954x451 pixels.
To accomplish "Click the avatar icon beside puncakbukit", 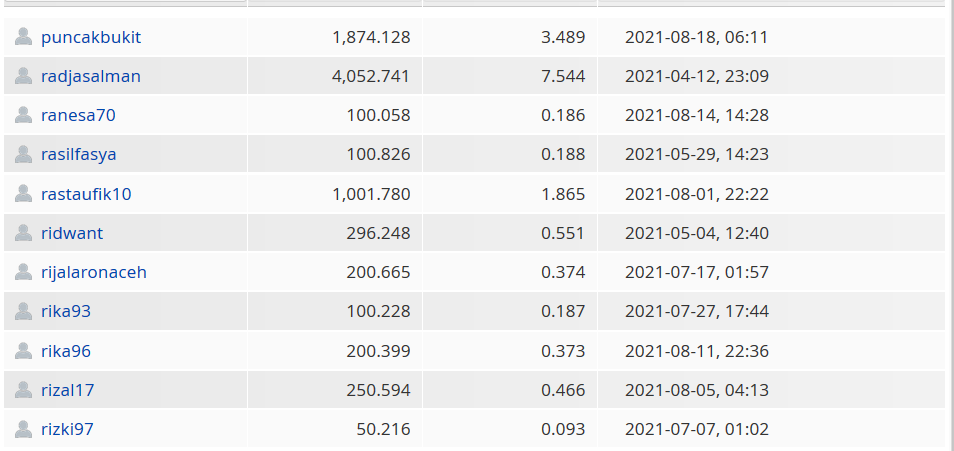I will tap(23, 37).
